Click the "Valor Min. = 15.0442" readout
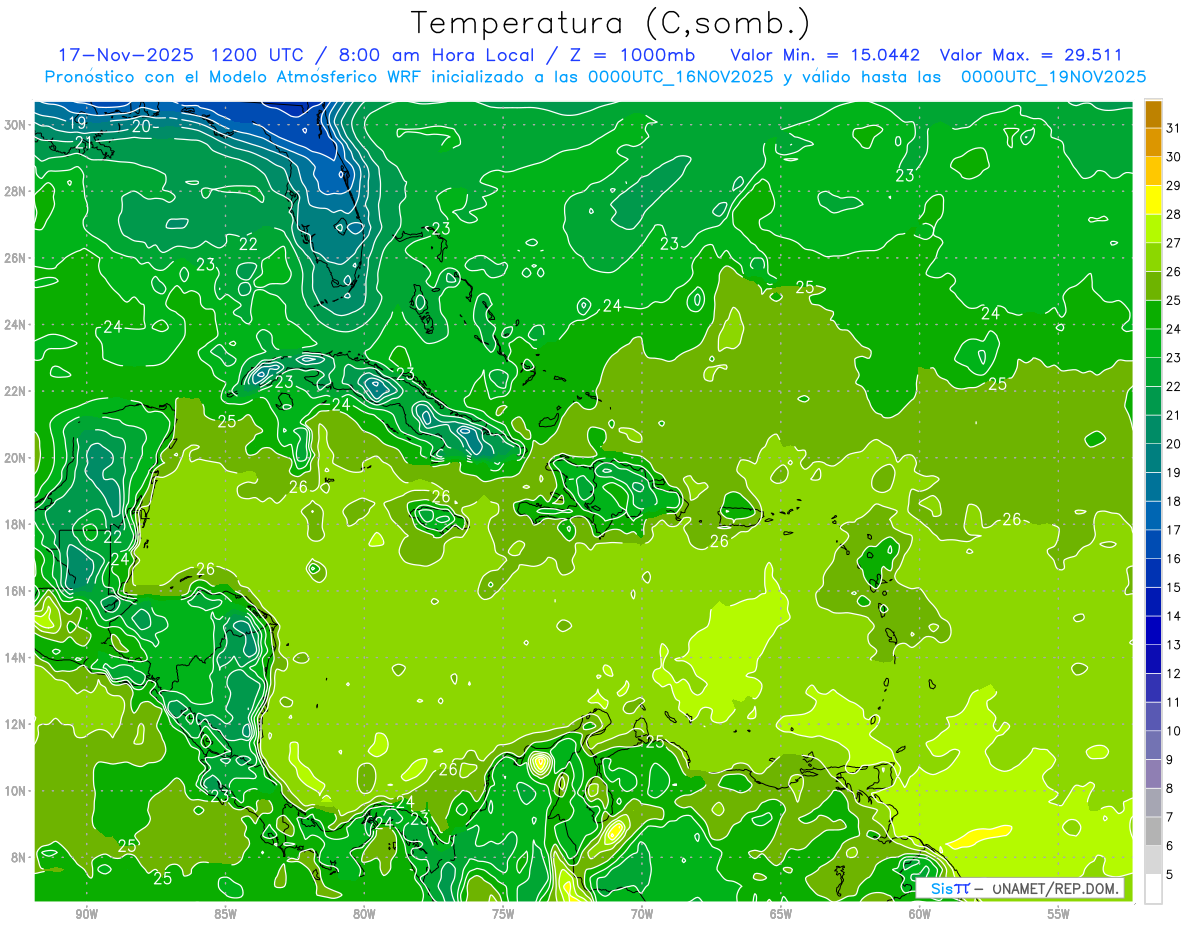This screenshot has width=1200, height=927. pyautogui.click(x=825, y=55)
